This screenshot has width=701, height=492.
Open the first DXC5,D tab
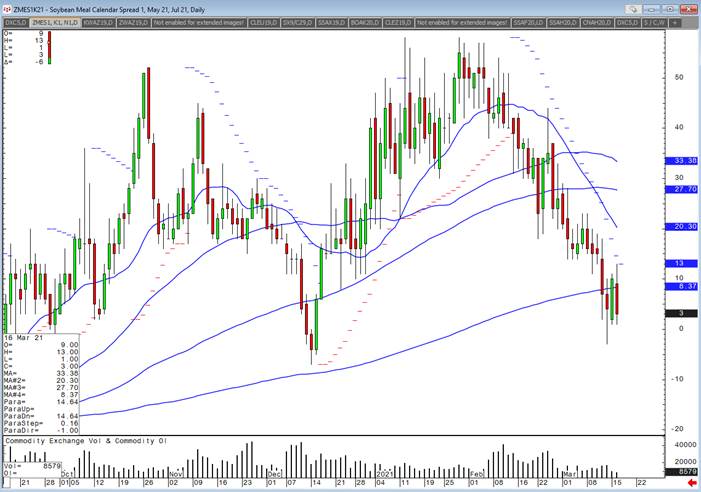click(x=15, y=21)
